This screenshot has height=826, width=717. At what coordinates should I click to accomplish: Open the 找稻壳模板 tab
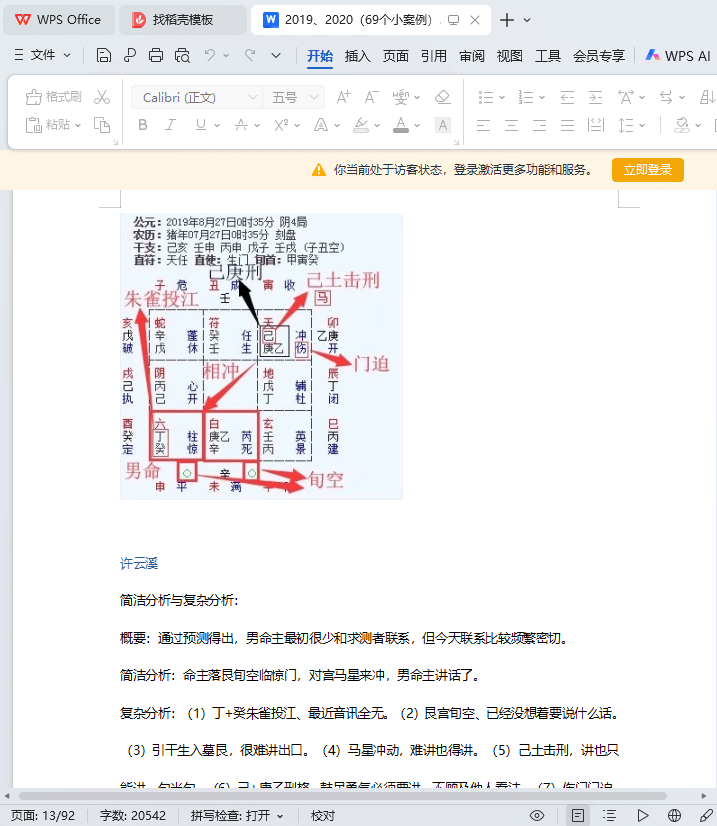(x=183, y=20)
